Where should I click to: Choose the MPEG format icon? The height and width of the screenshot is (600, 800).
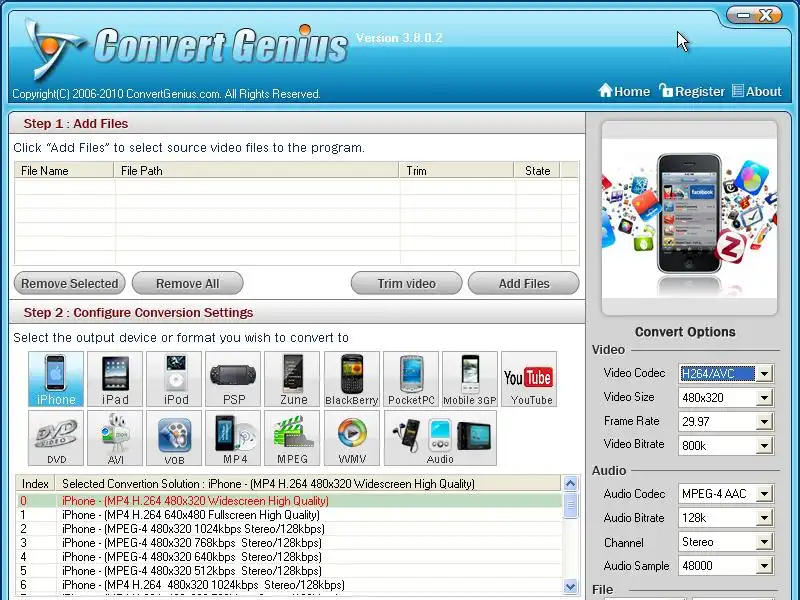click(x=292, y=438)
